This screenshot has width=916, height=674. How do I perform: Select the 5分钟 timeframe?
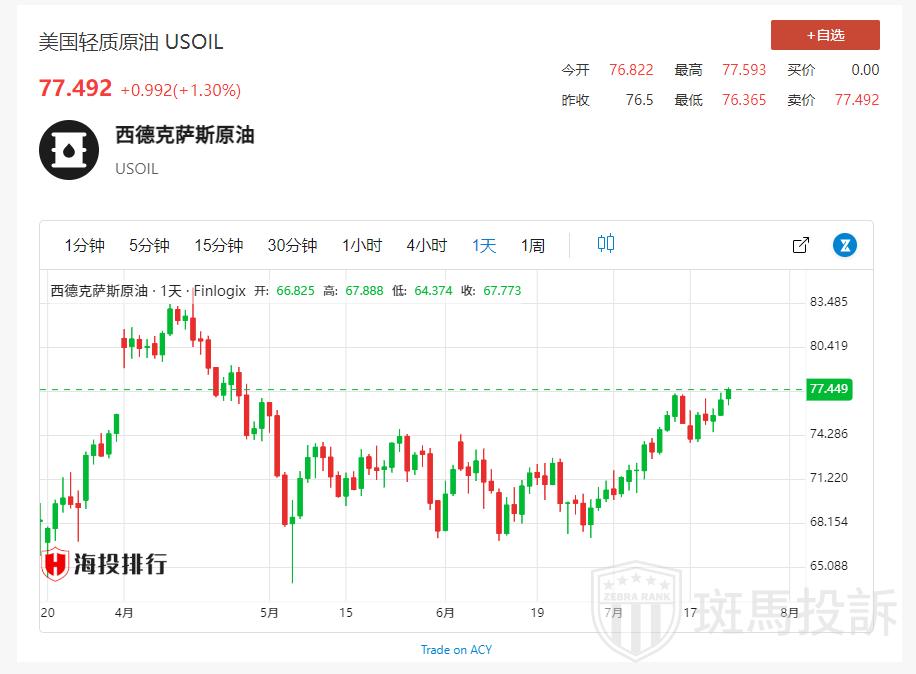pos(149,245)
